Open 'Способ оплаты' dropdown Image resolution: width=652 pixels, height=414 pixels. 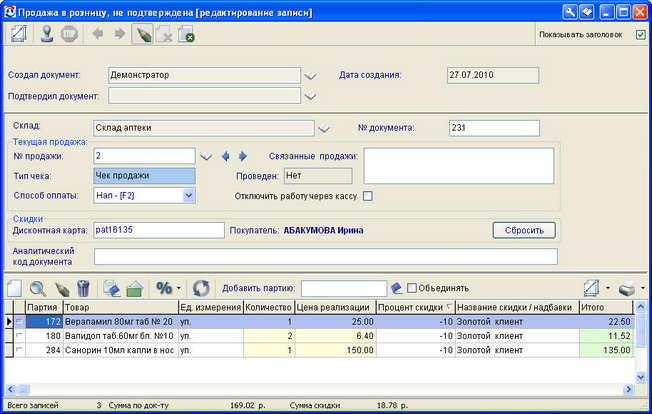point(188,195)
